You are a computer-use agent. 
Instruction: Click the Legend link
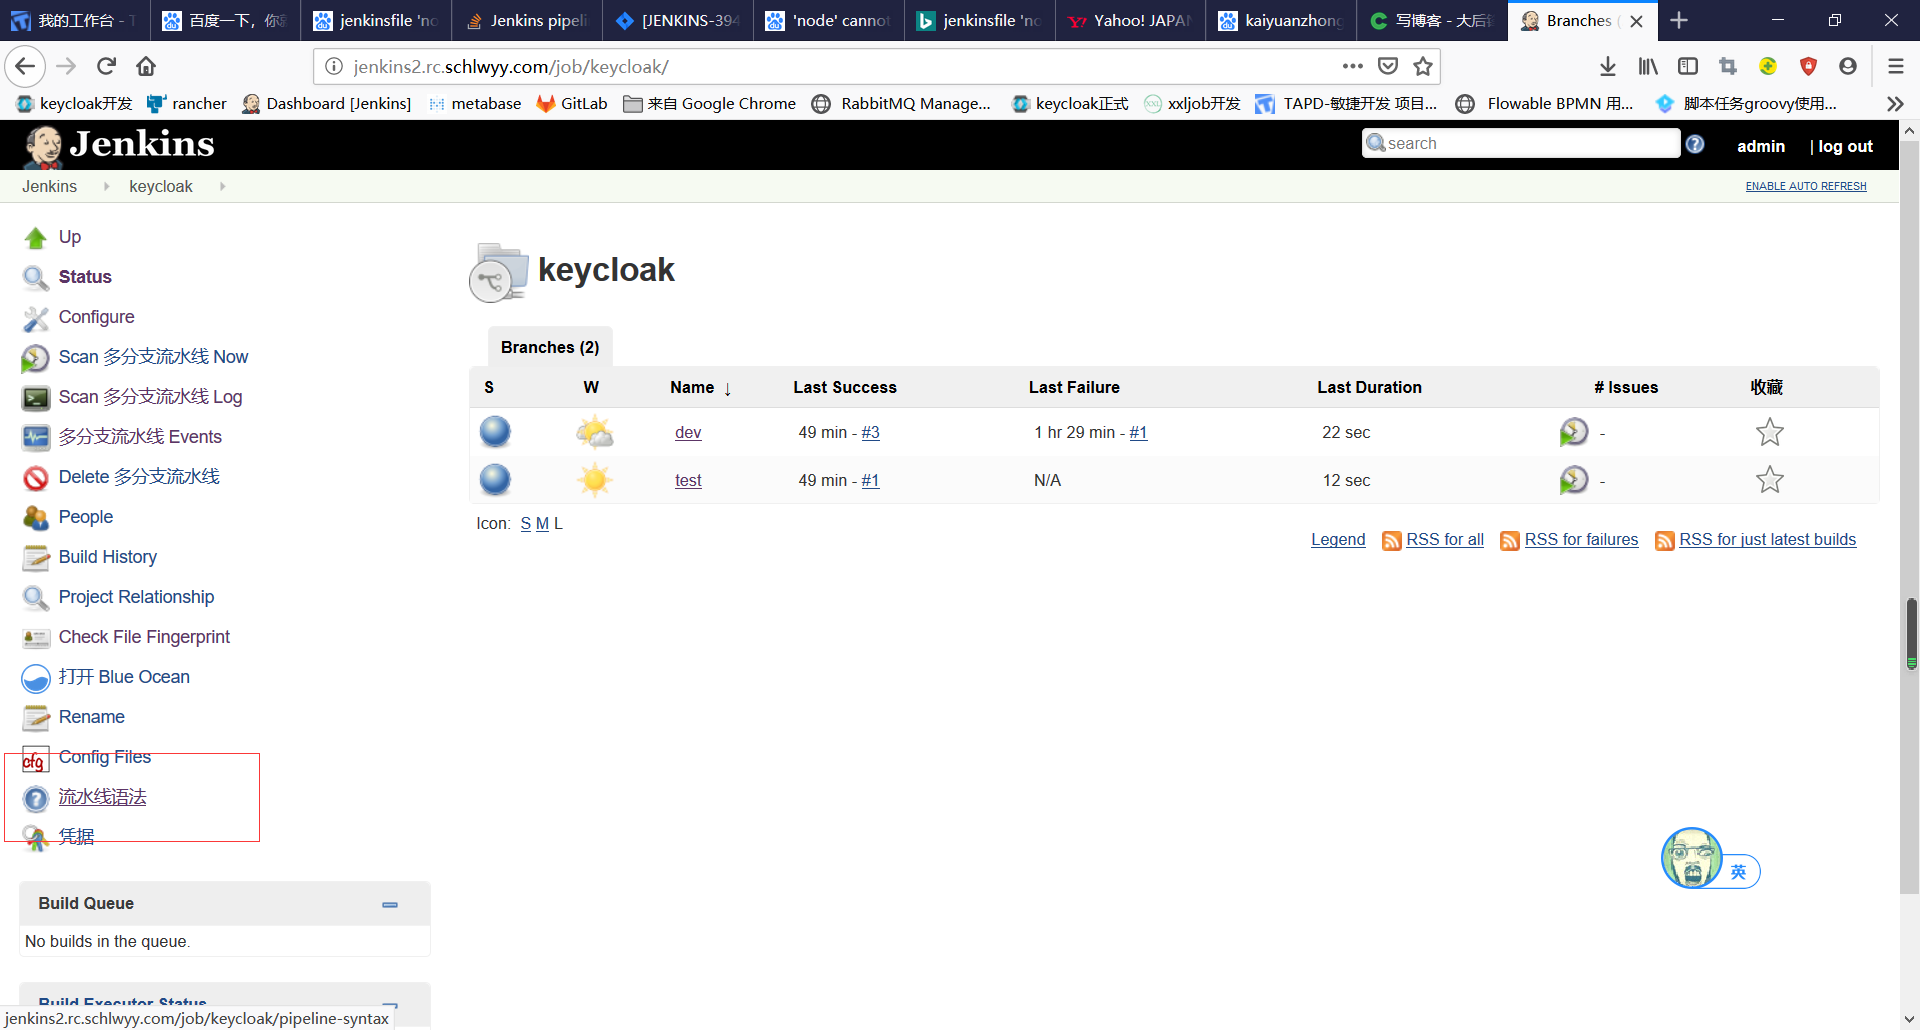coord(1338,540)
